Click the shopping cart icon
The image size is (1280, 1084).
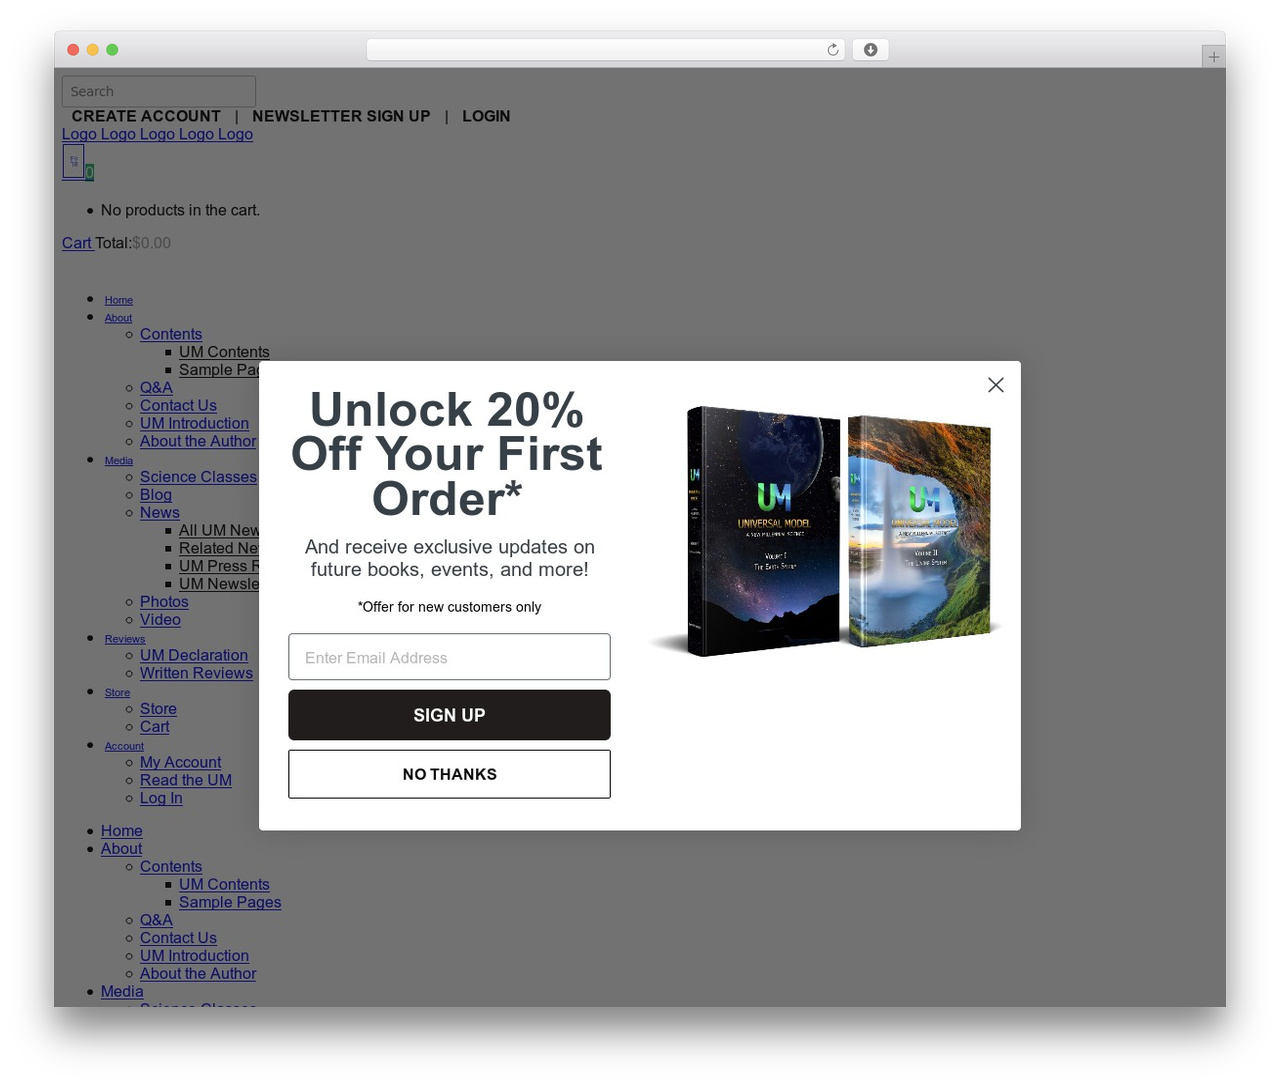pyautogui.click(x=73, y=161)
